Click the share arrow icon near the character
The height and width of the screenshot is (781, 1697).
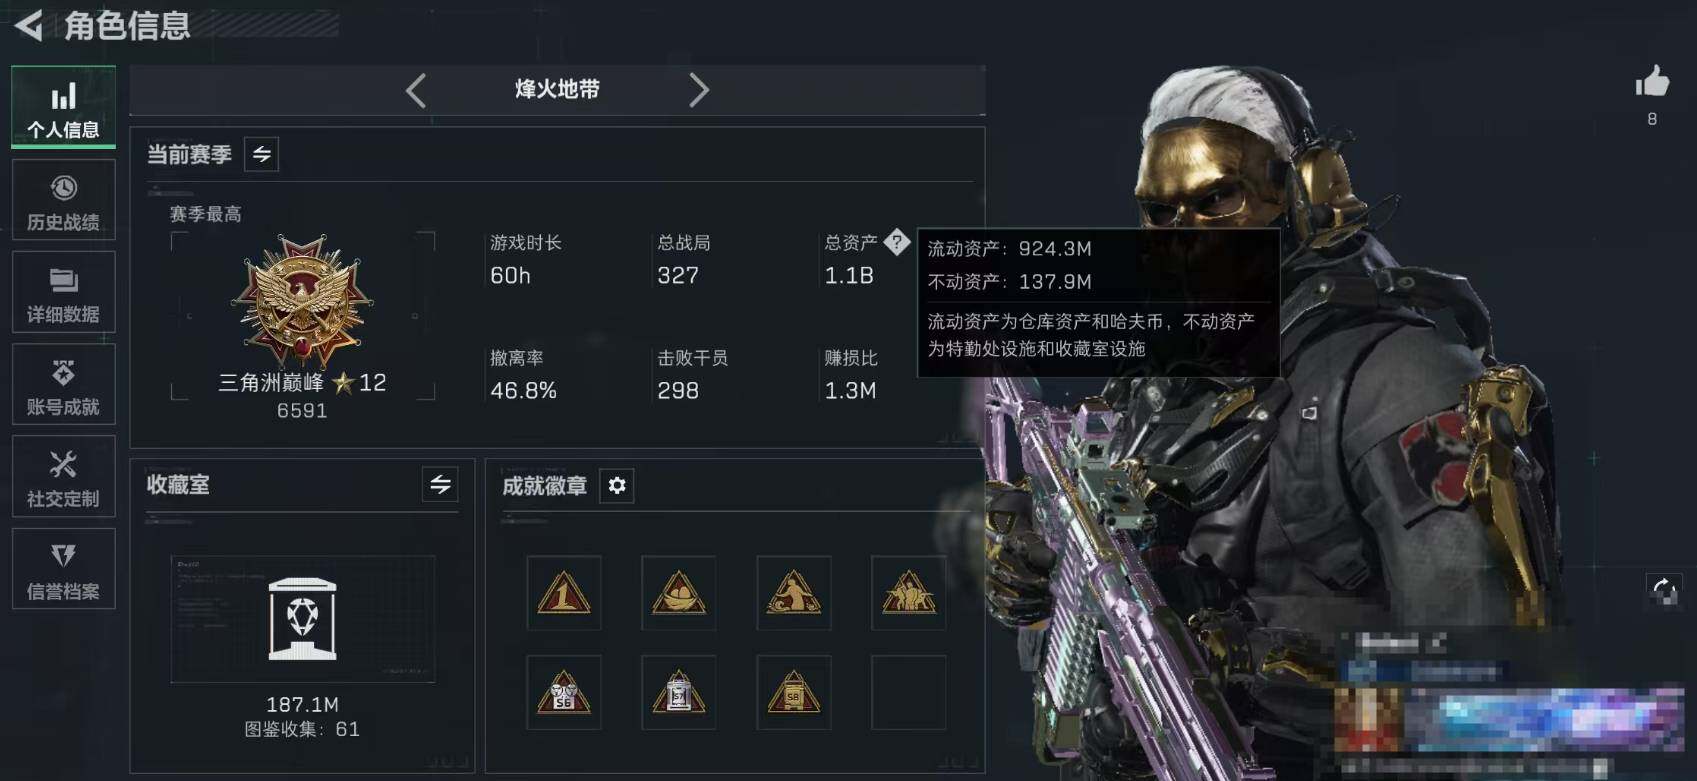[1664, 590]
